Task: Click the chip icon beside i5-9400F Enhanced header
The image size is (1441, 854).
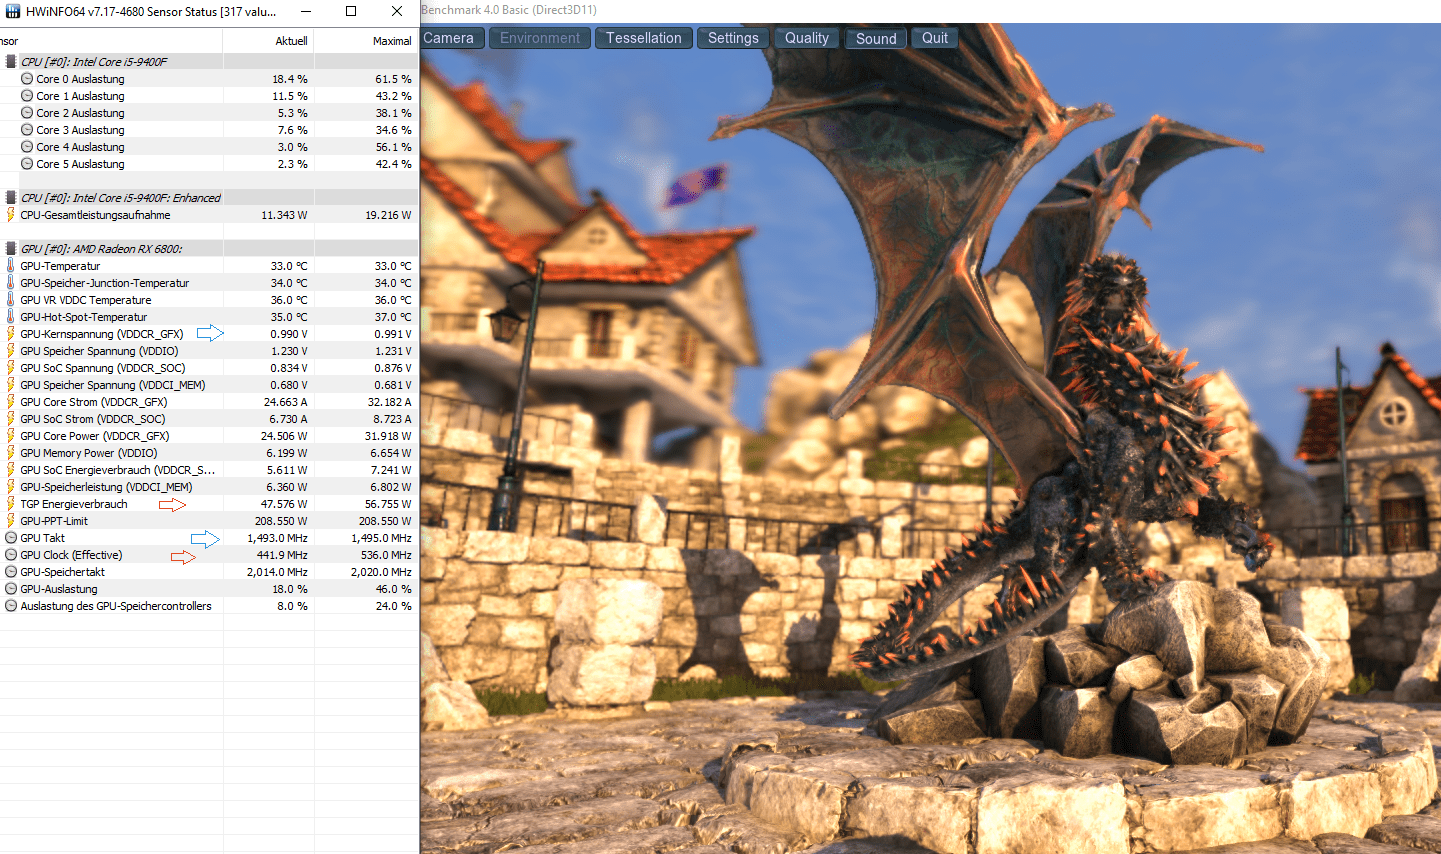Action: 11,198
